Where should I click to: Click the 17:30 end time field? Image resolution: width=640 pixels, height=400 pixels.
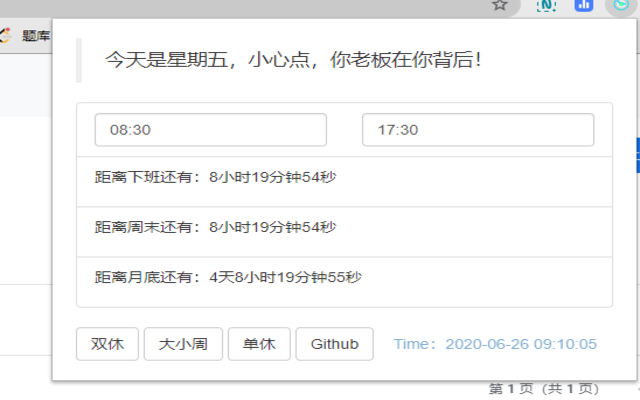pyautogui.click(x=478, y=130)
